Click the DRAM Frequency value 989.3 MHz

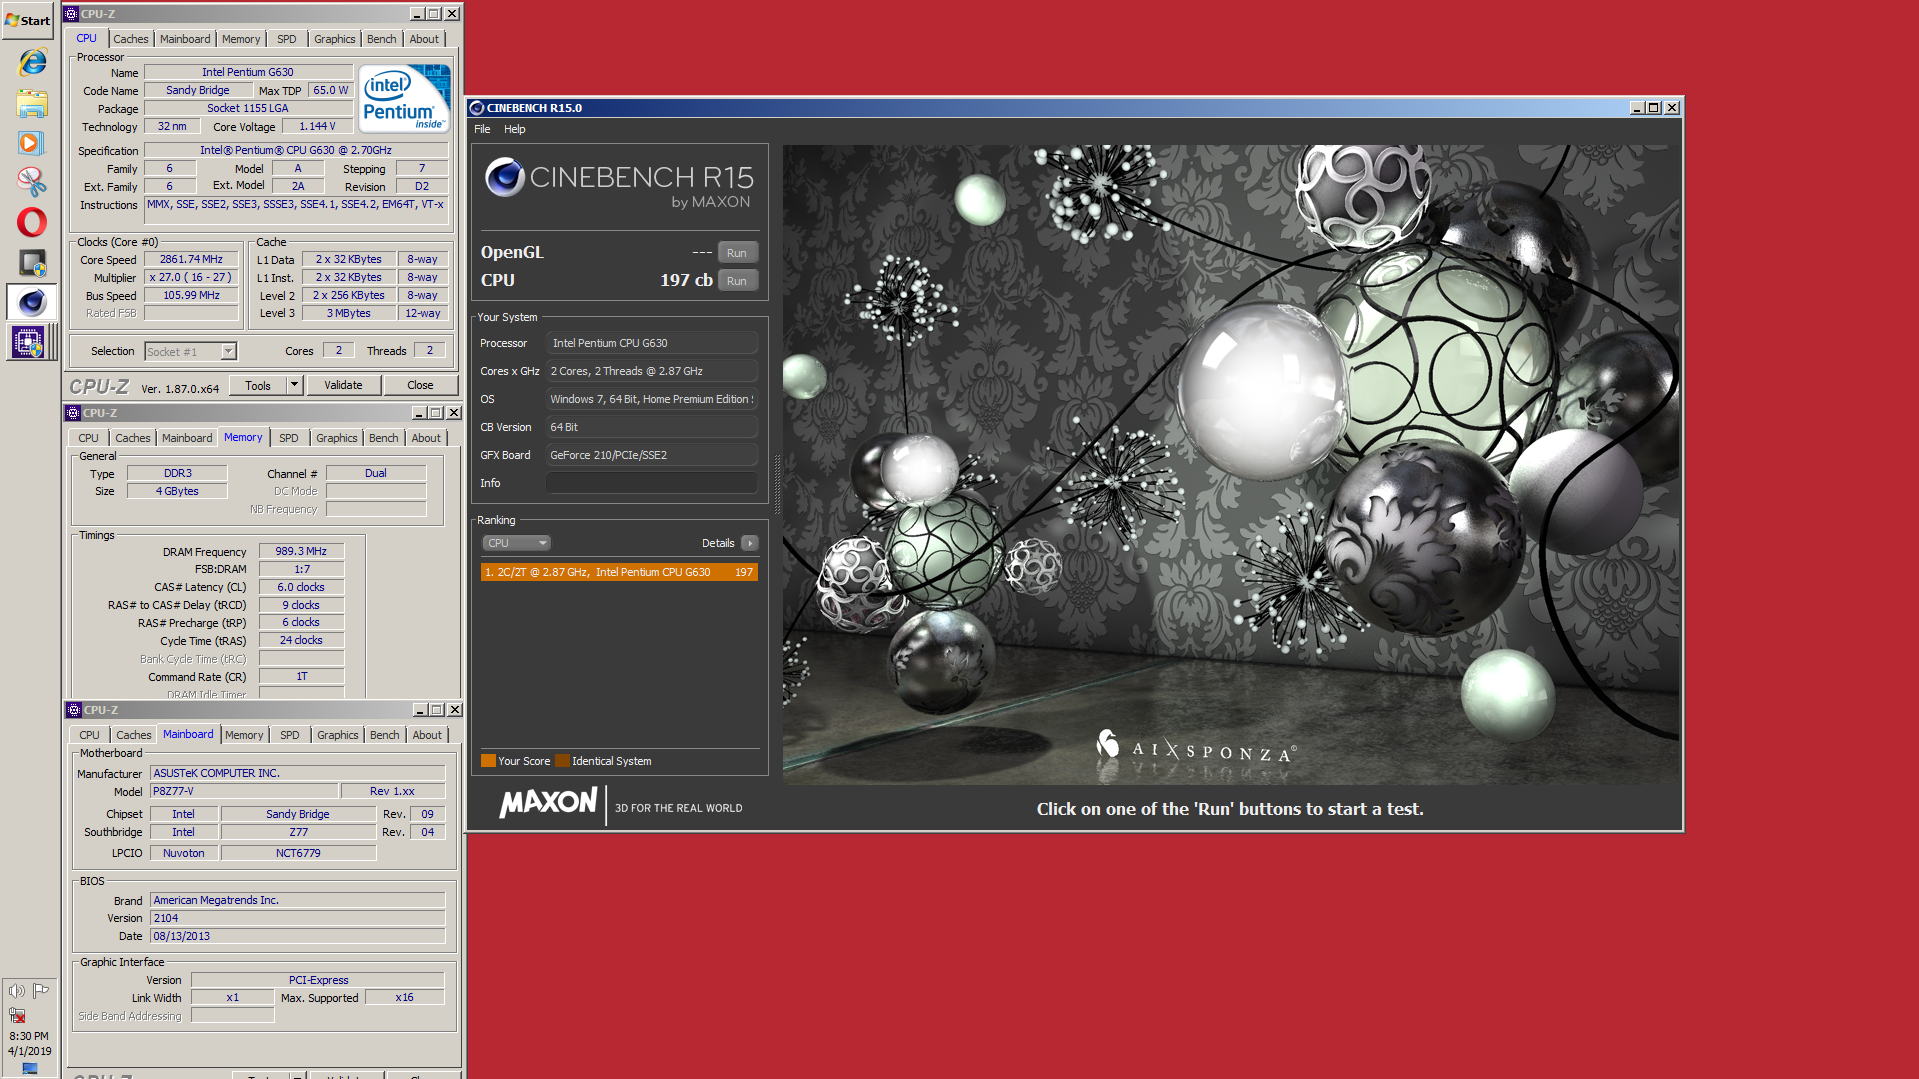pos(302,551)
